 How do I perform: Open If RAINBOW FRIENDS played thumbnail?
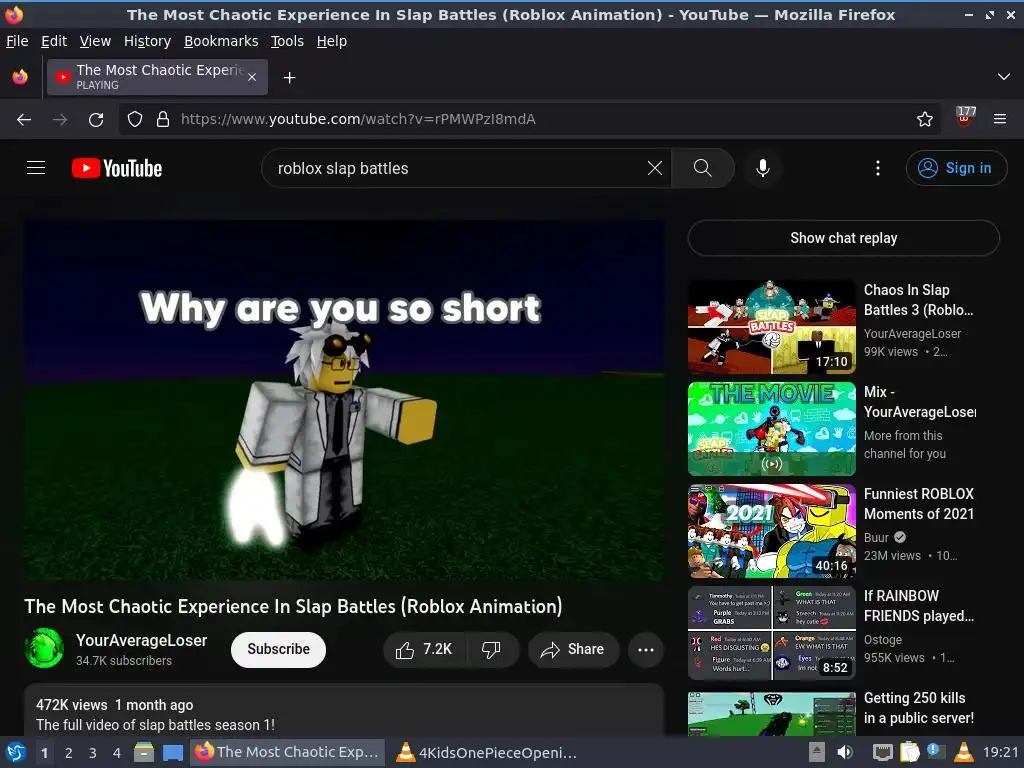(x=771, y=633)
